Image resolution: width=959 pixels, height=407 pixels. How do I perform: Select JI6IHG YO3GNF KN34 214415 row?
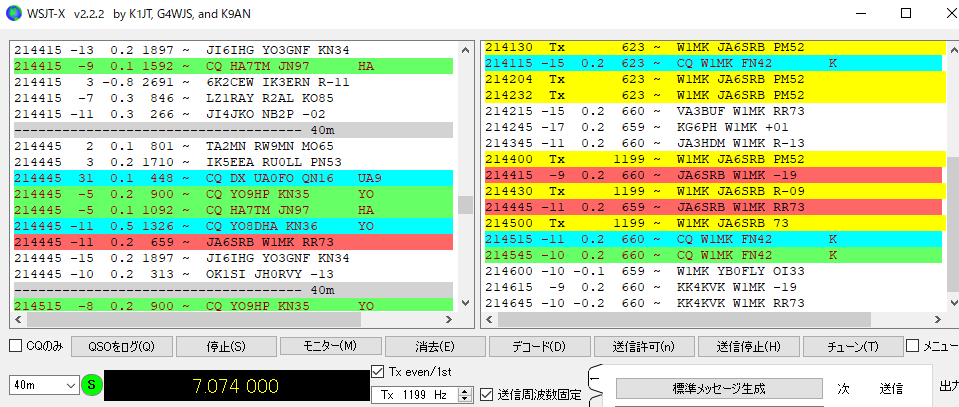233,50
